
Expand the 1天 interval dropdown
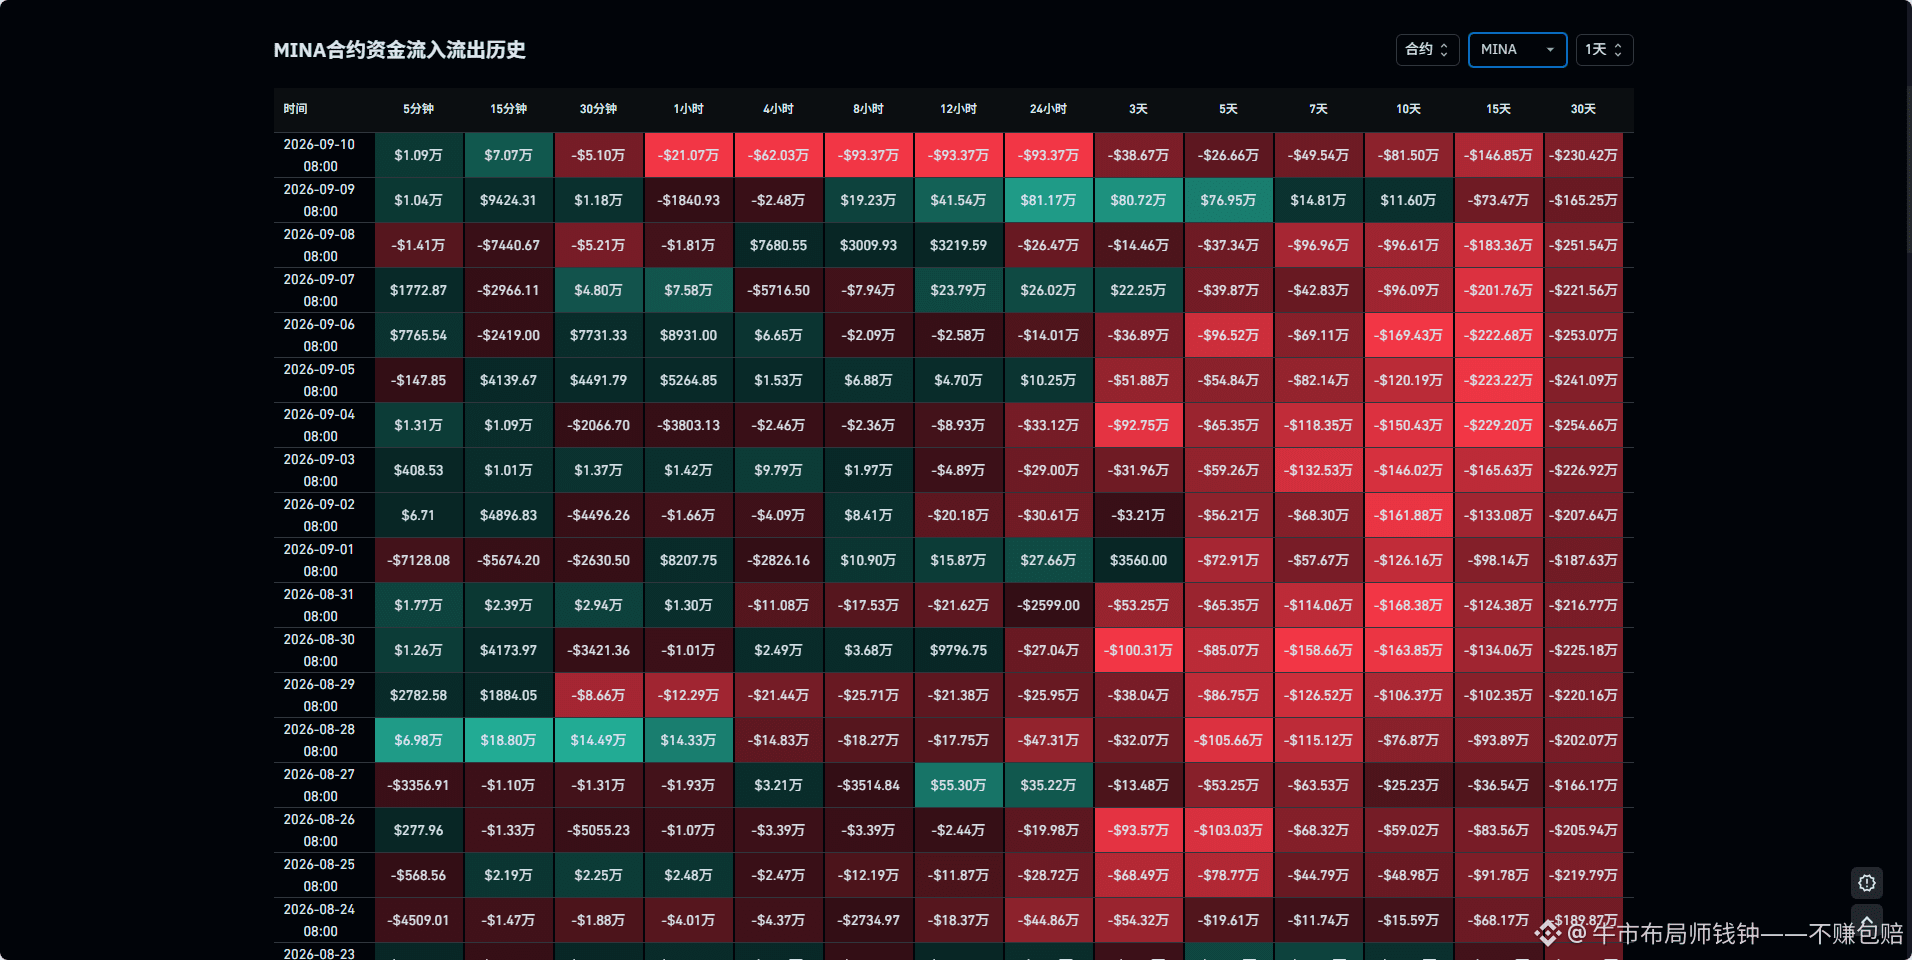(1604, 50)
